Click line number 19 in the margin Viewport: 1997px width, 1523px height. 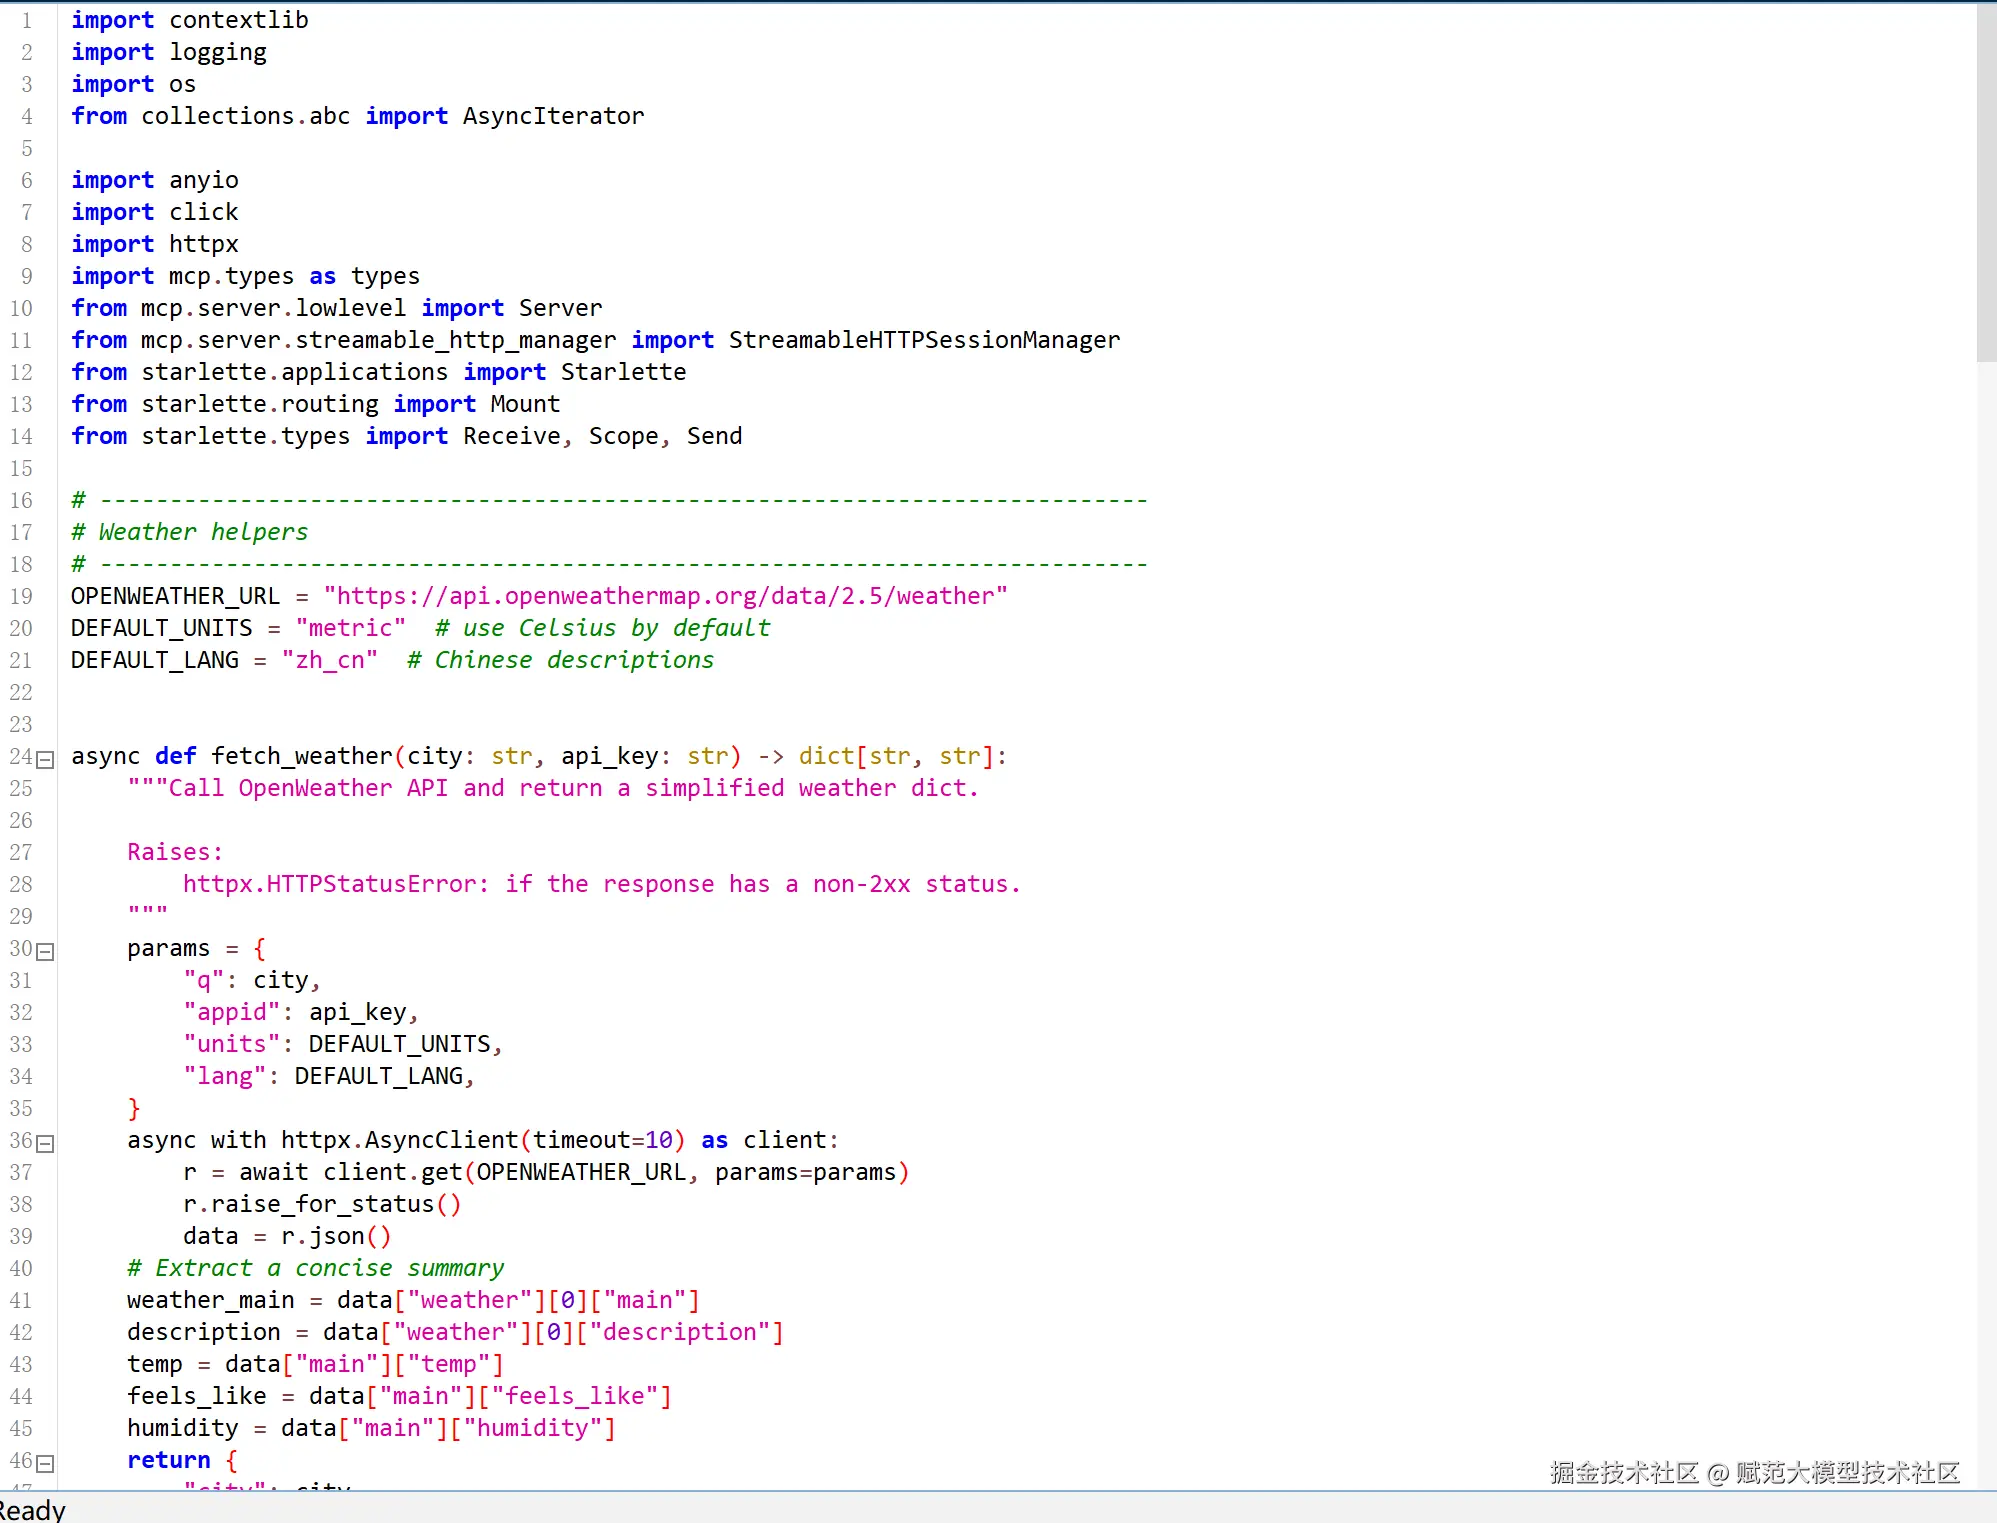pos(21,597)
